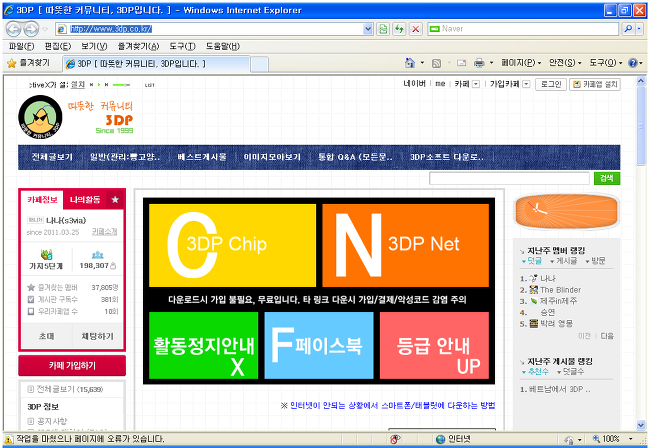650x448 pixels.
Task: Click the 채팅하기 button
Action: tap(97, 336)
